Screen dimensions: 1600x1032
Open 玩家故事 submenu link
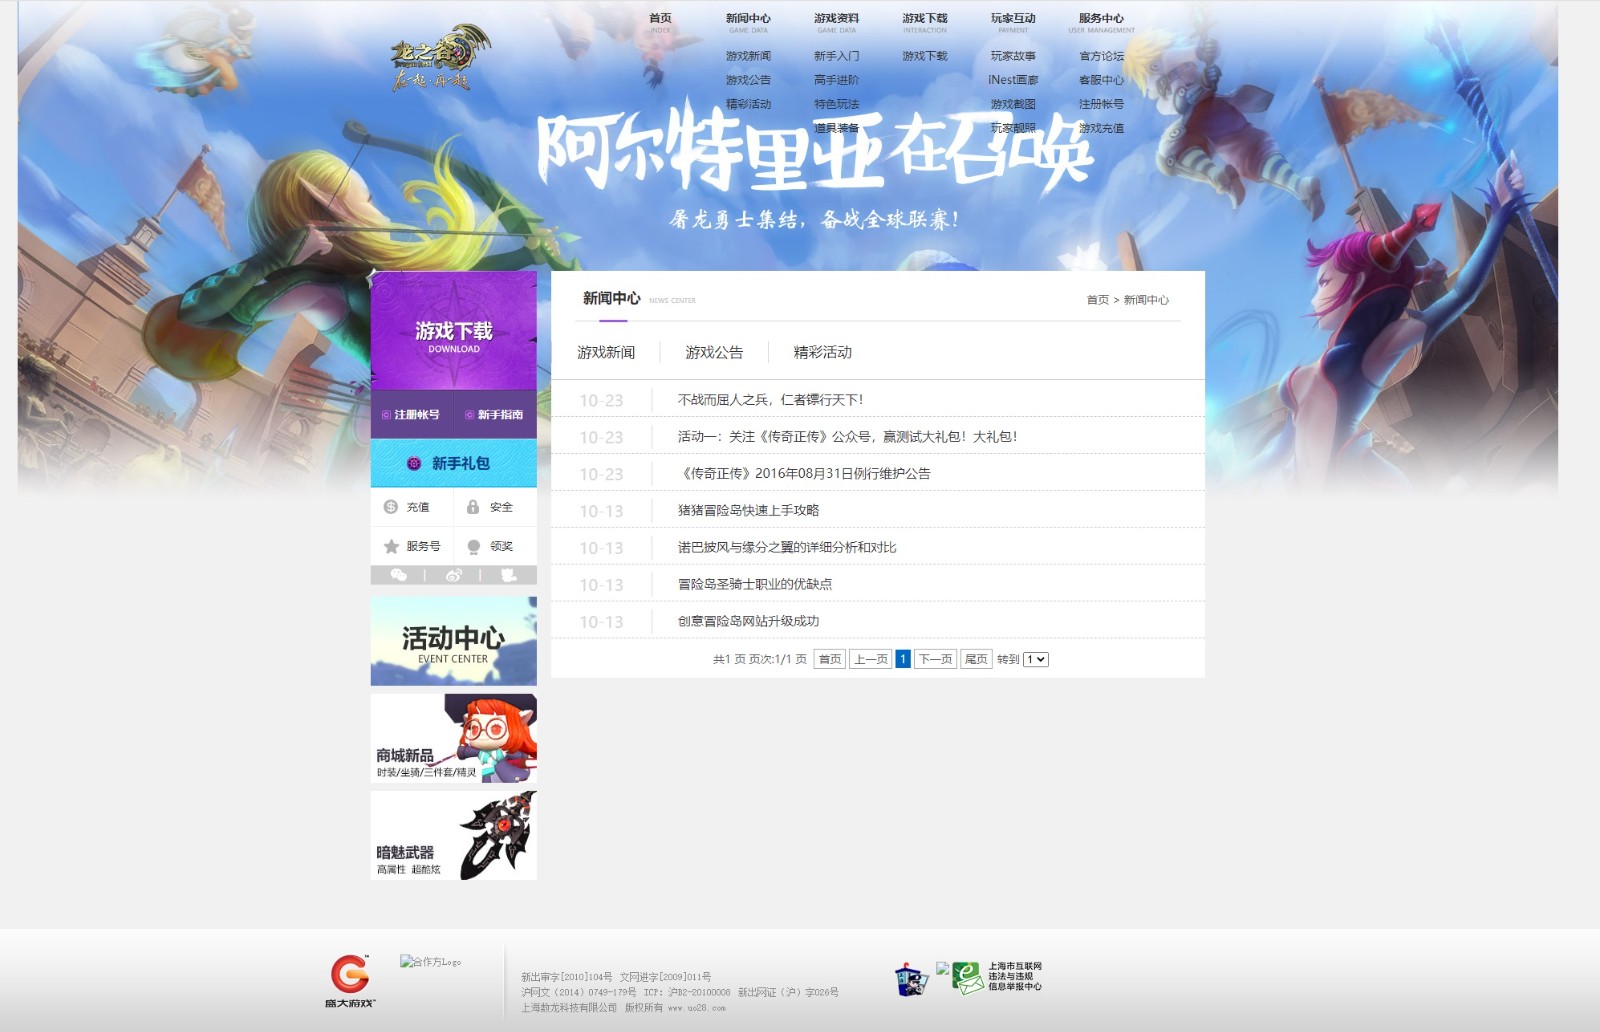pos(1013,56)
